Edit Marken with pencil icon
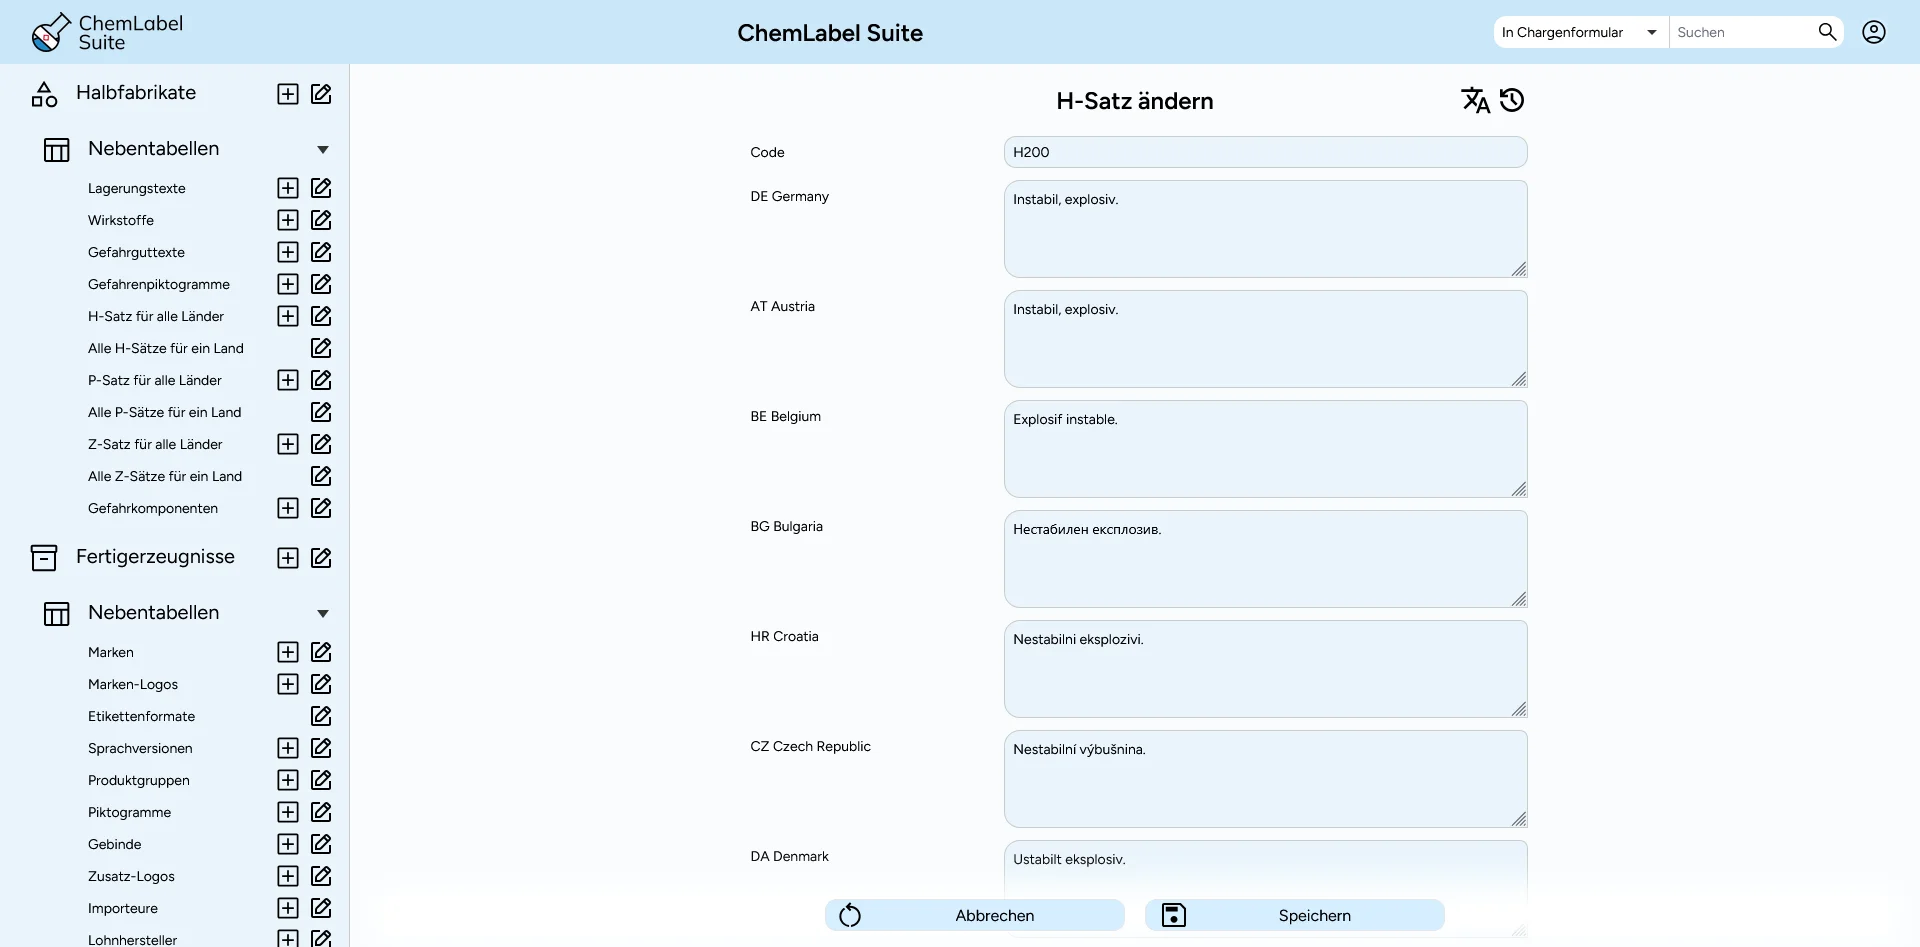 pos(321,652)
